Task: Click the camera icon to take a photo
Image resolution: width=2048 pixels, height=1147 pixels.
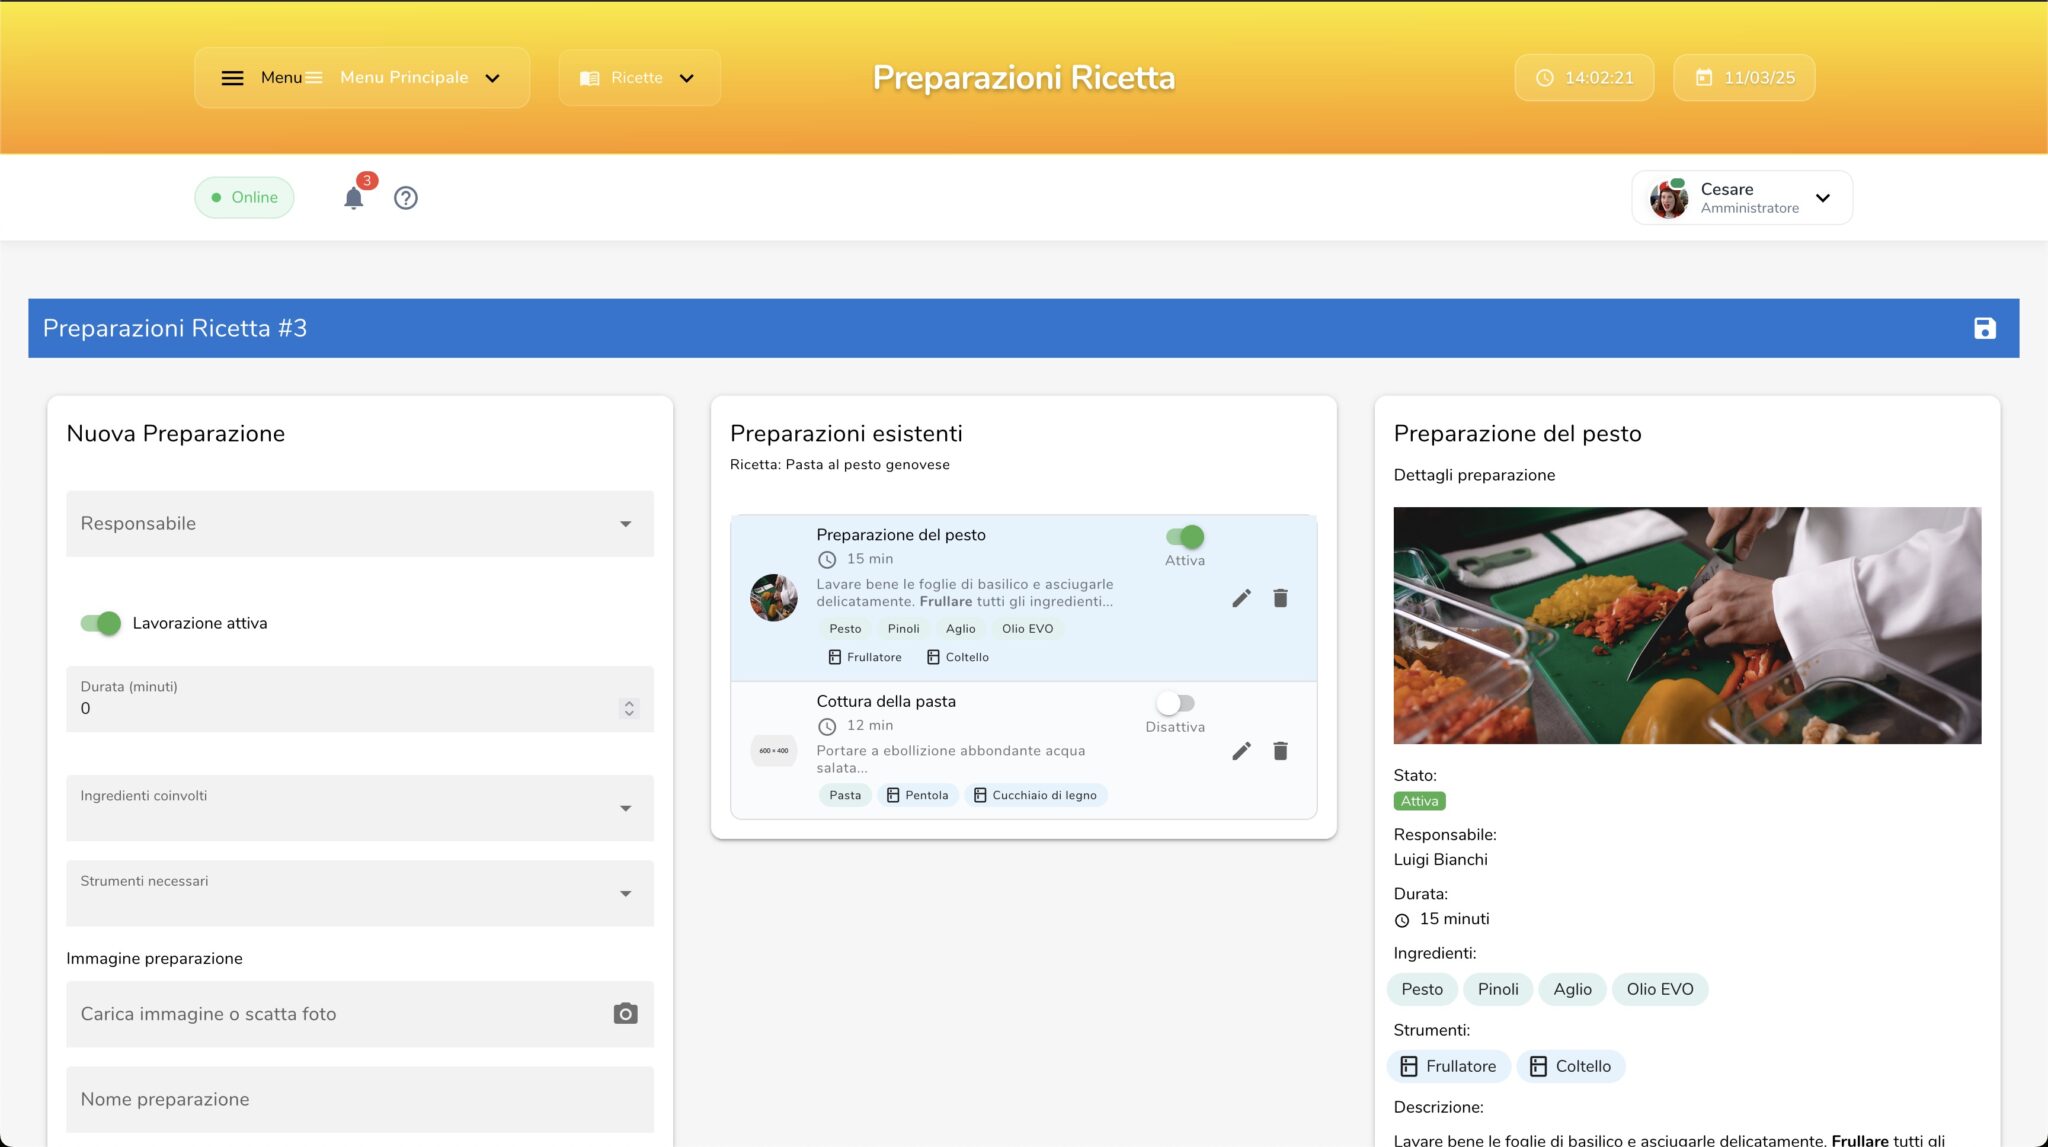Action: coord(624,1013)
